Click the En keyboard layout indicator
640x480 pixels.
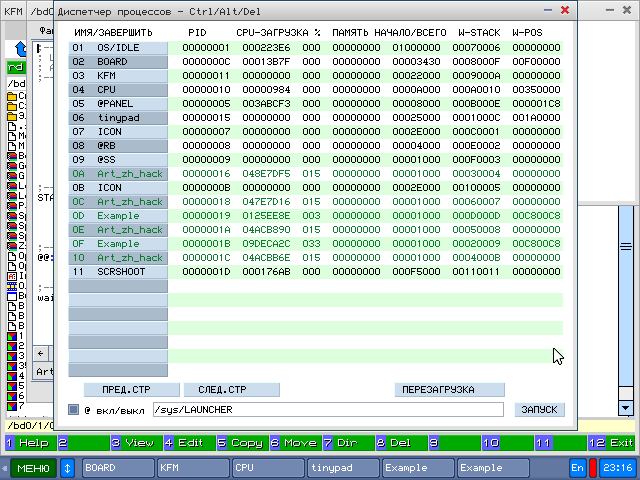pos(578,467)
